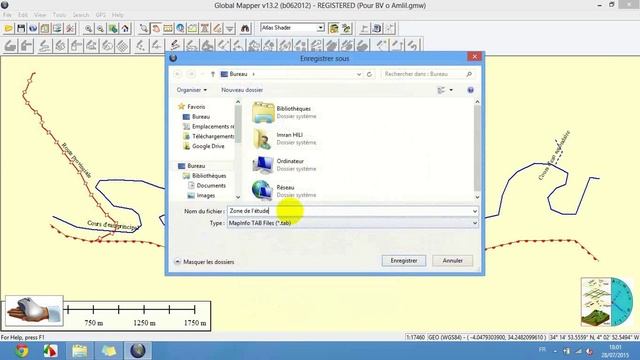
Task: Select the Pan grab-hand tool
Action: (156, 28)
